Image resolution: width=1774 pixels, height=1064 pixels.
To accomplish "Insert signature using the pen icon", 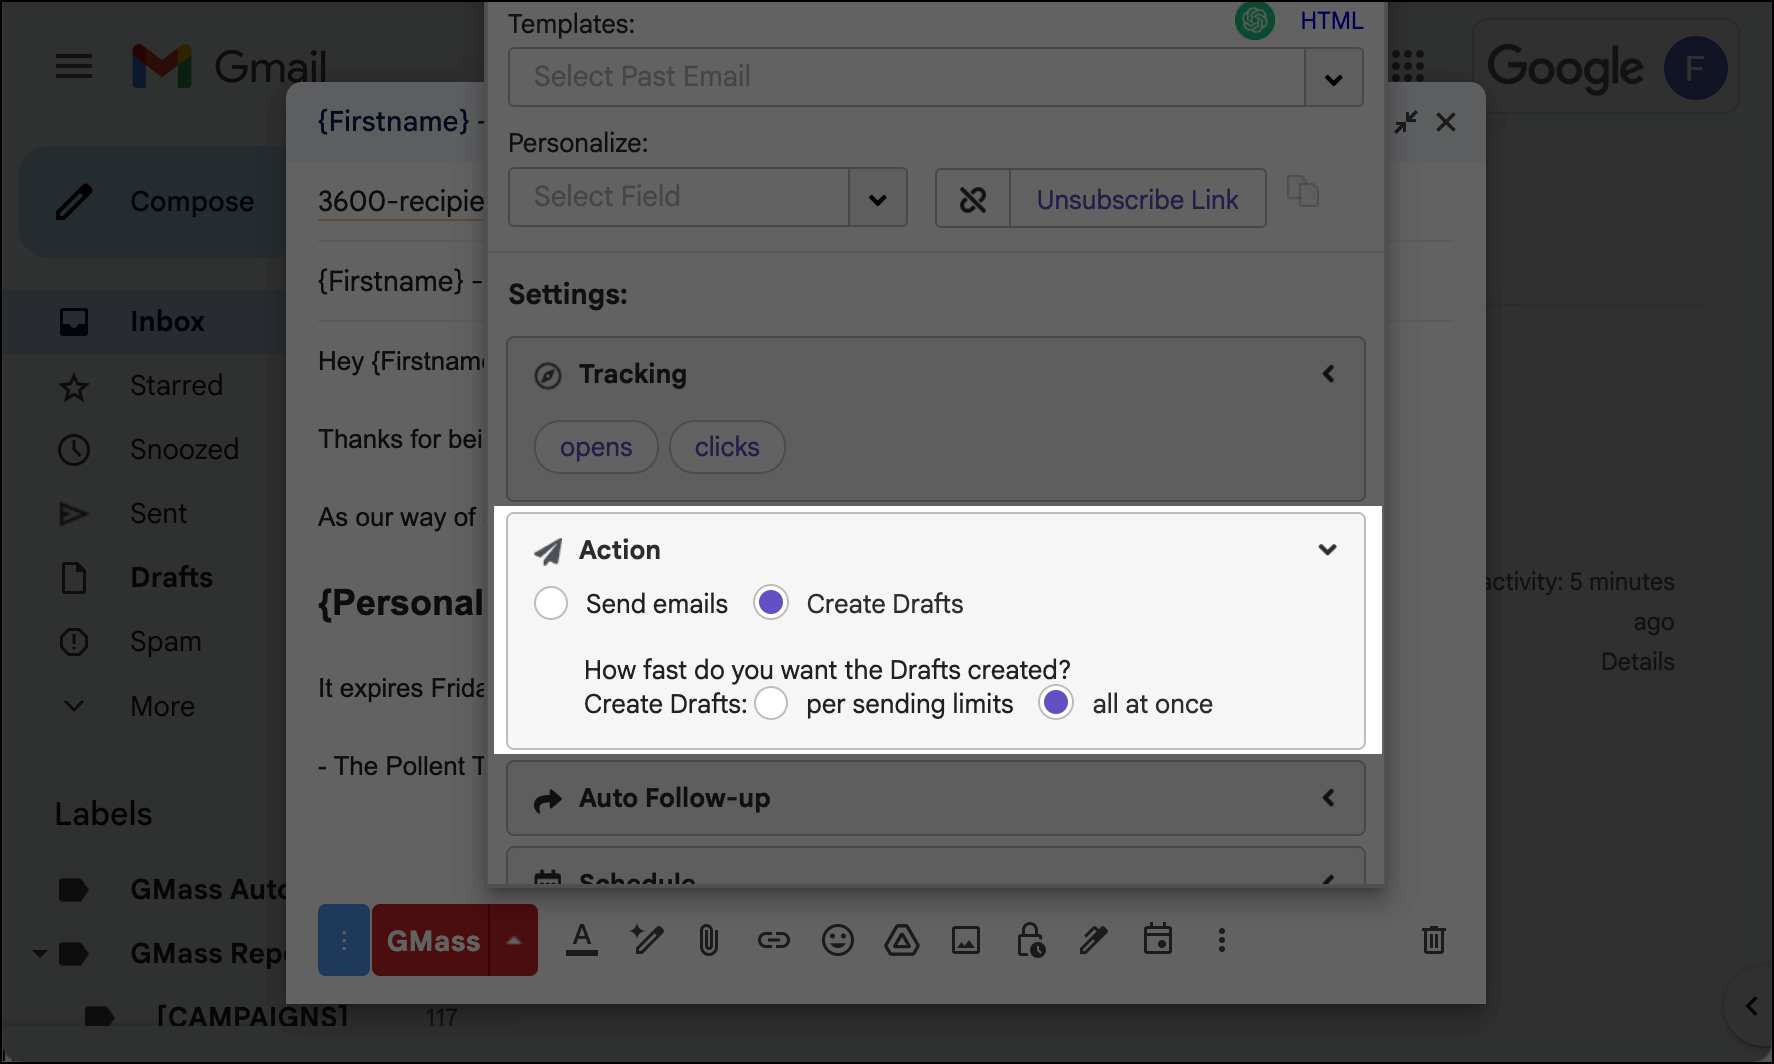I will [x=1093, y=940].
